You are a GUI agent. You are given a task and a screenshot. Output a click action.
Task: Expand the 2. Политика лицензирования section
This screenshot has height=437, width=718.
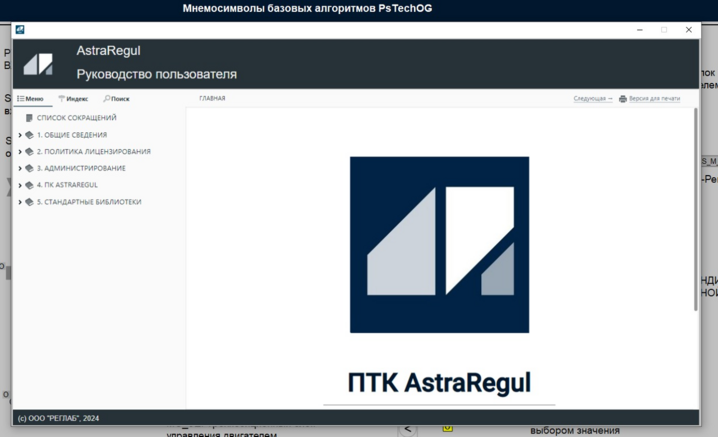click(20, 152)
